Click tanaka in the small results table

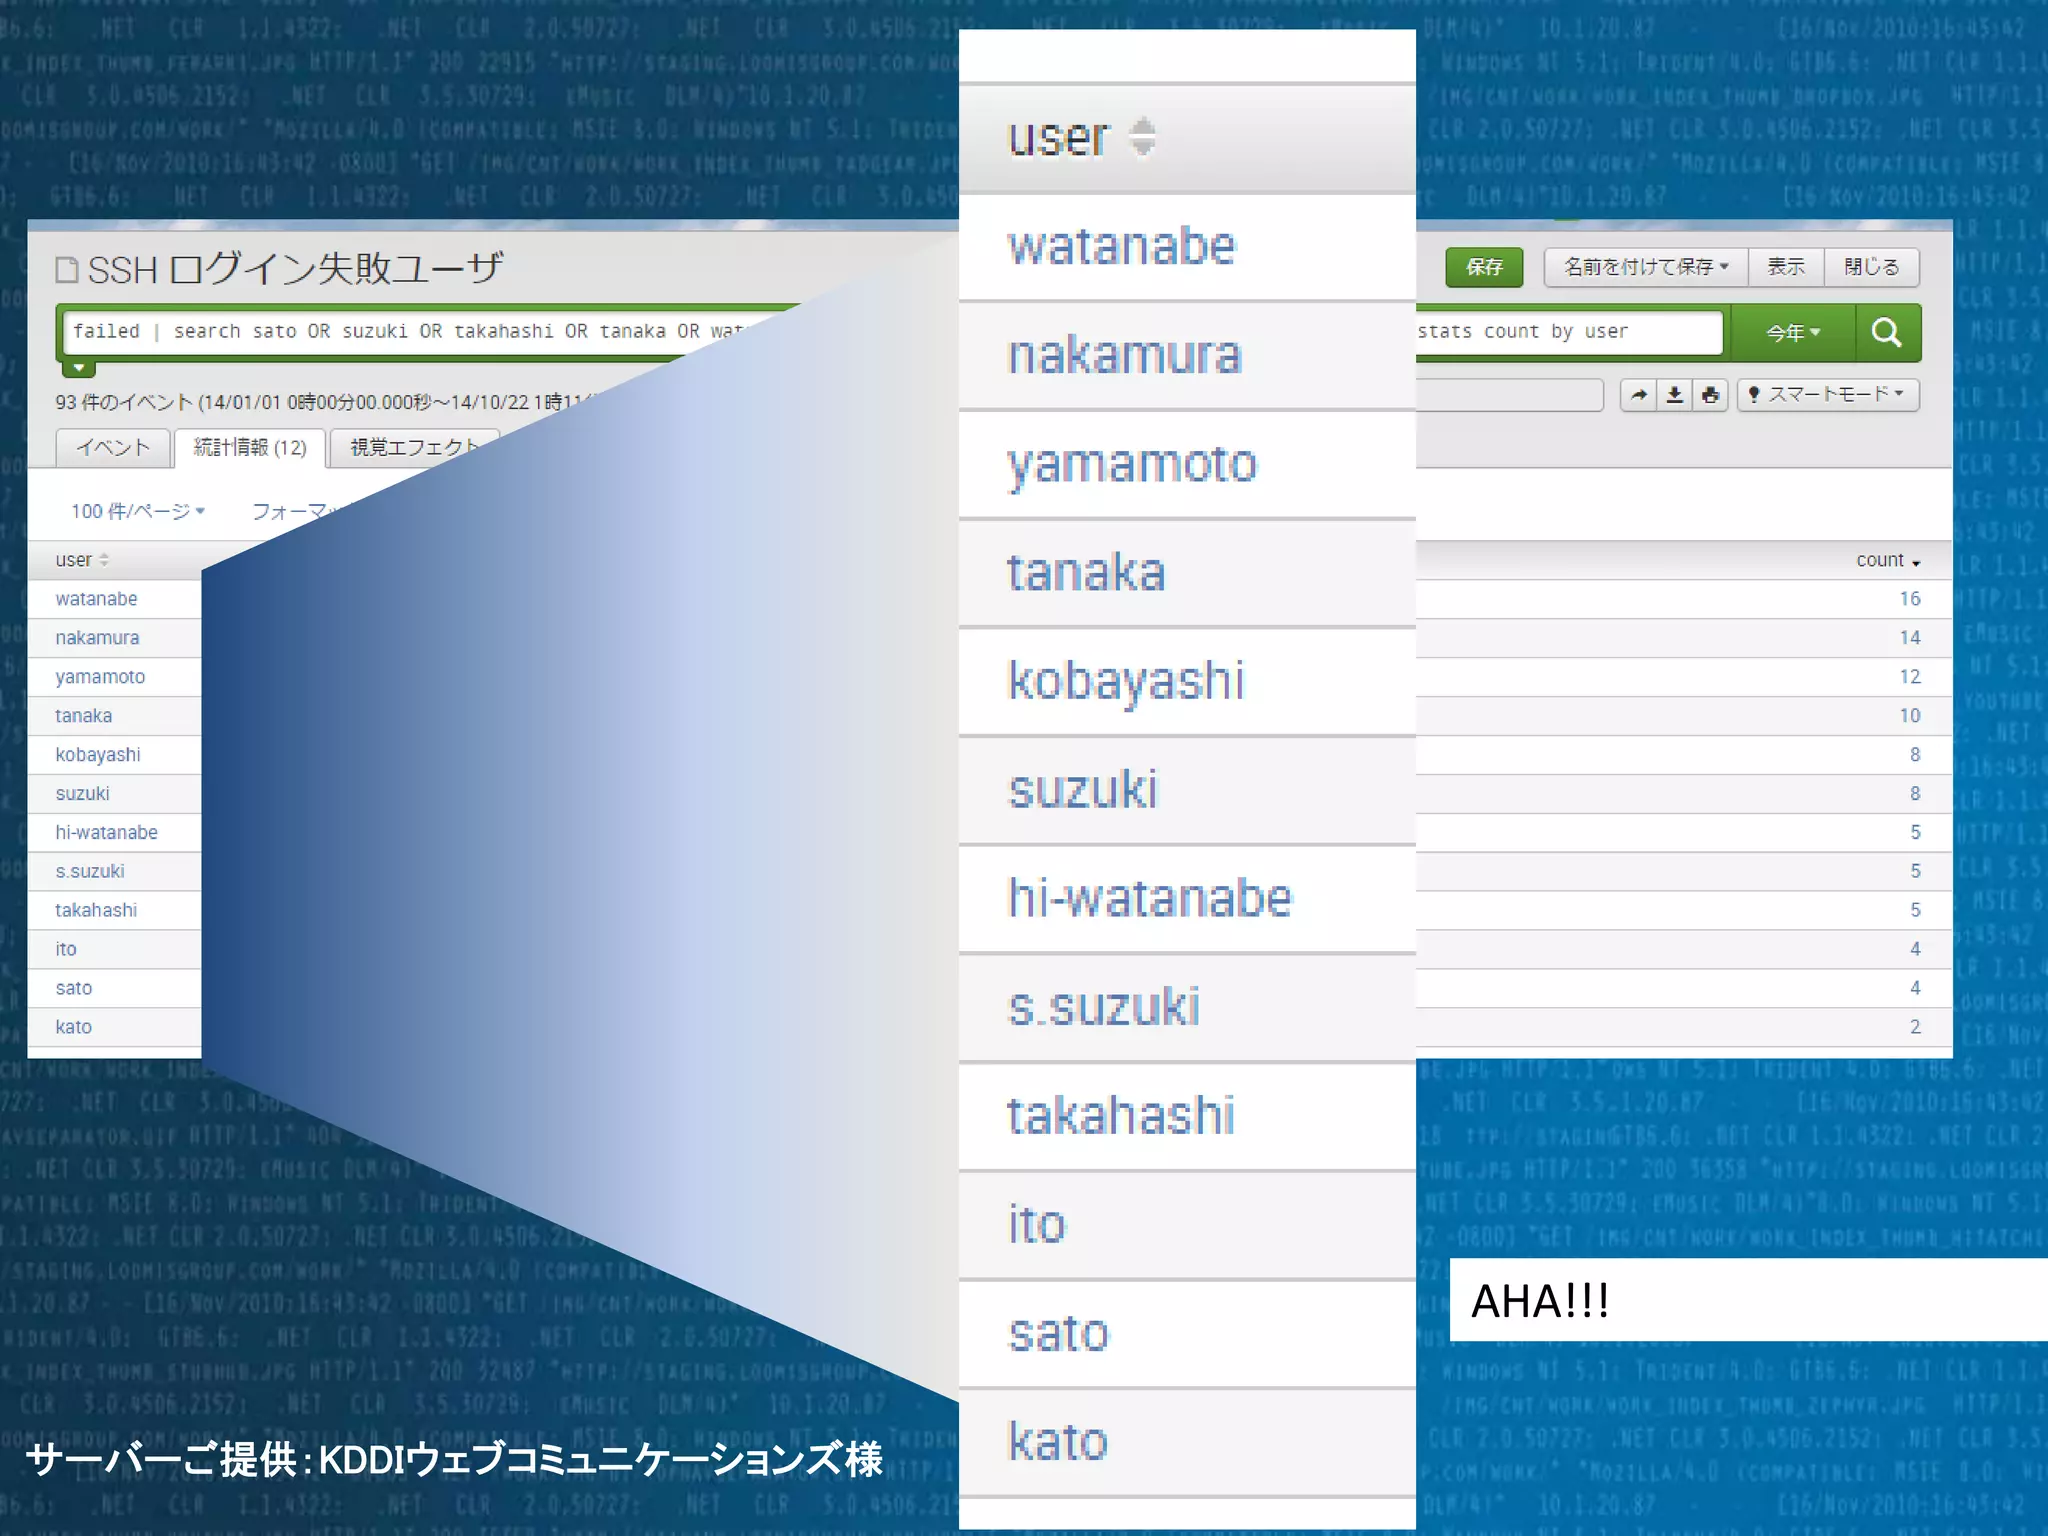83,716
